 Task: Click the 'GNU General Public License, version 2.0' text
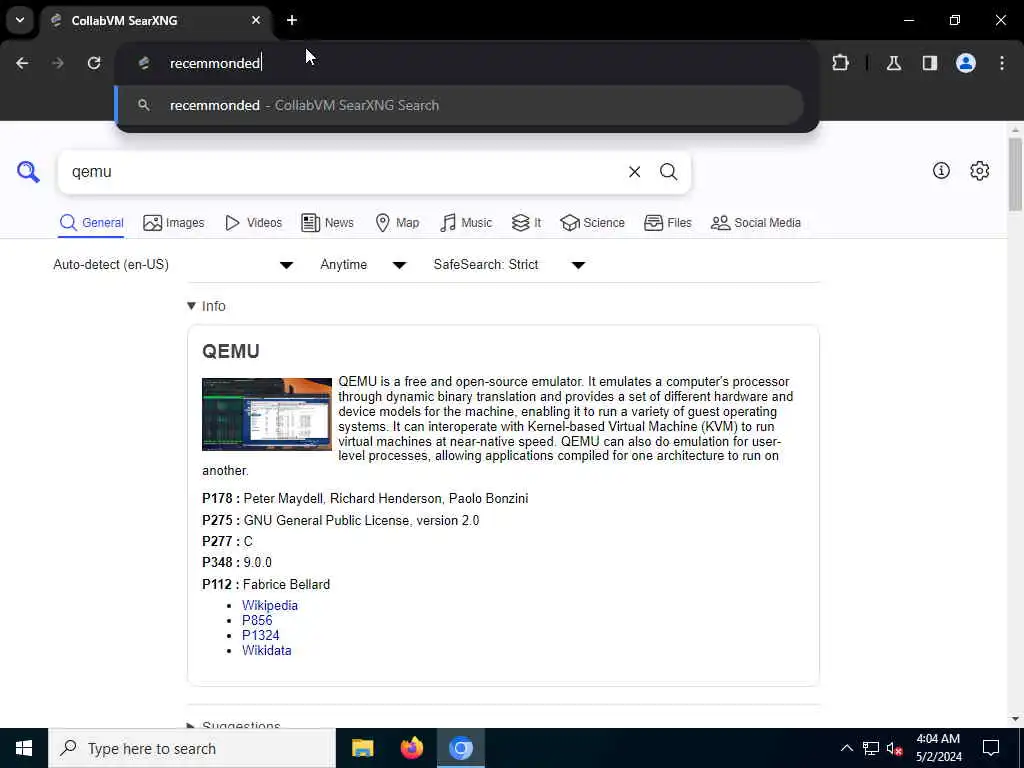[x=361, y=520]
